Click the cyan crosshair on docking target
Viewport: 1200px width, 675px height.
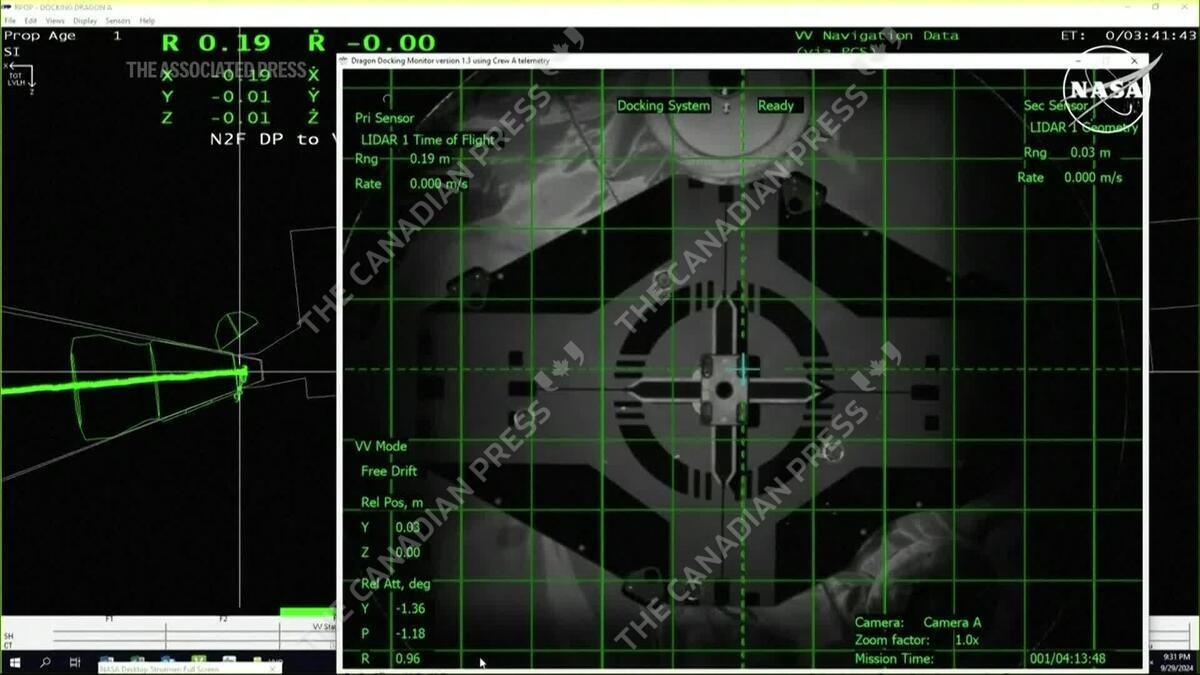pos(743,368)
